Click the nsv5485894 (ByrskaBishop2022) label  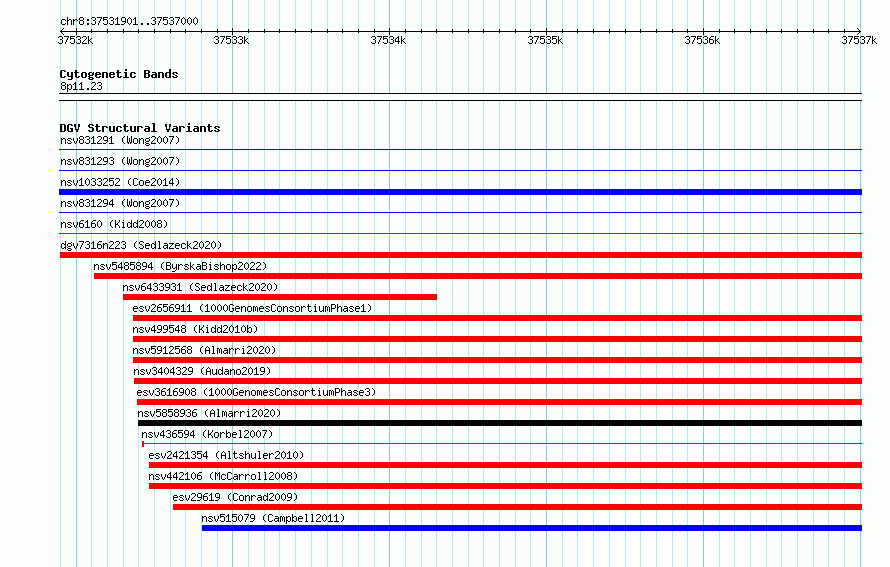180,266
